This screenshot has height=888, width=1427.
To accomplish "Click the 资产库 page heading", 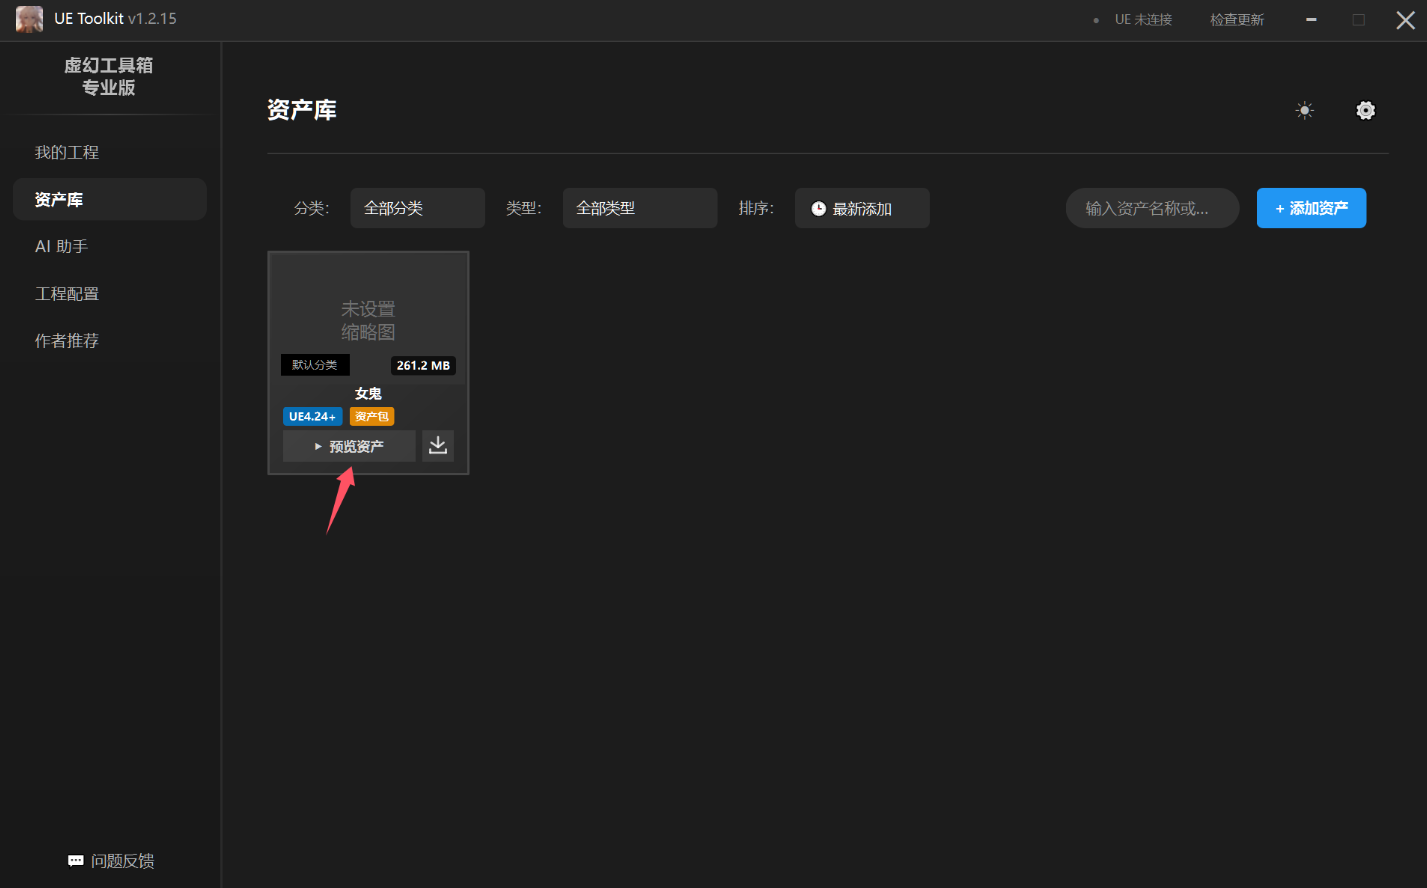I will [x=302, y=110].
